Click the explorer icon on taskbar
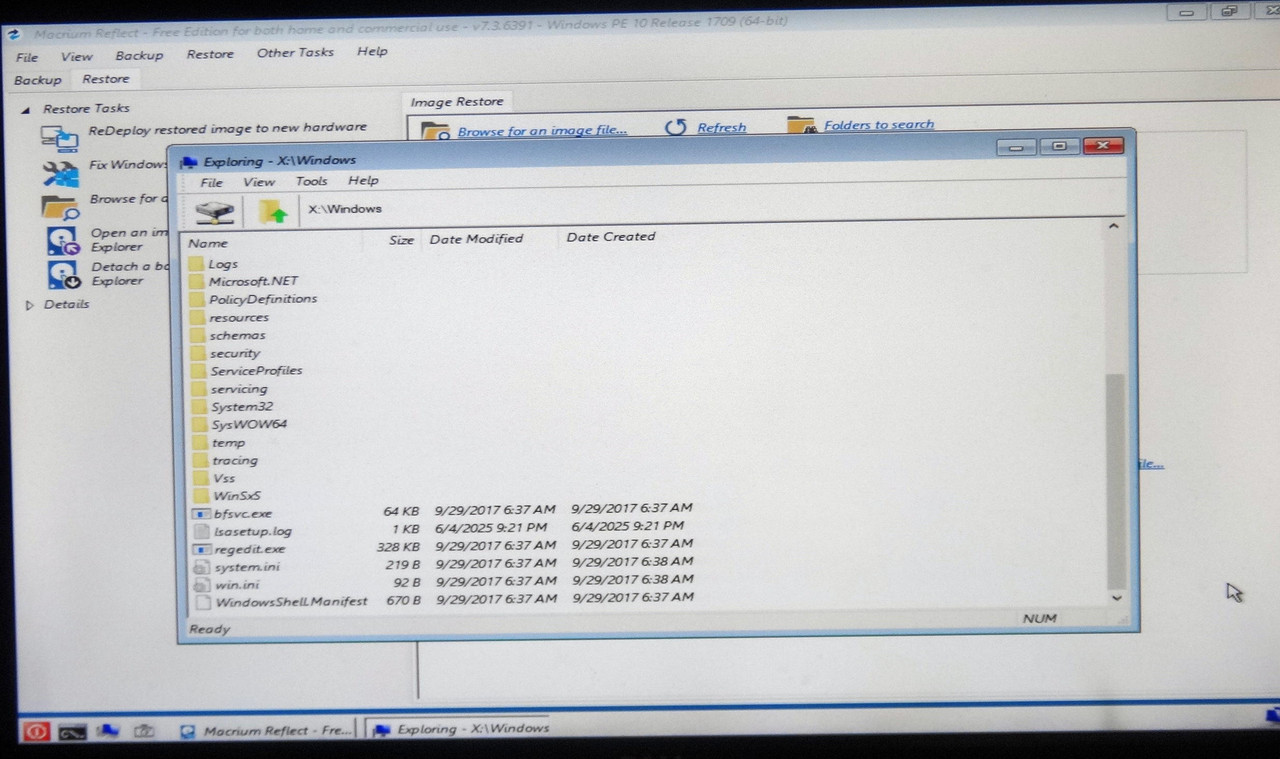 point(108,732)
